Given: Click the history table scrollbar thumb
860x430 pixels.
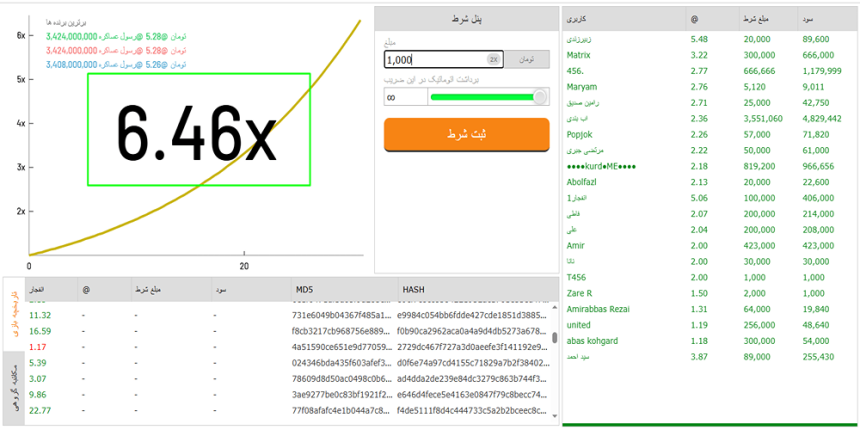Looking at the screenshot, I should click(x=555, y=338).
